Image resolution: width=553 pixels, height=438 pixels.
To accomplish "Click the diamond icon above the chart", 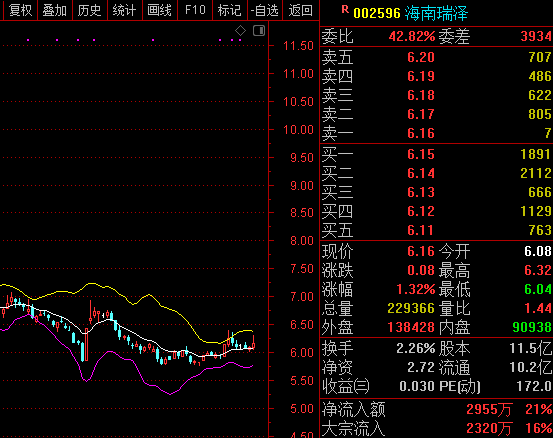I will click(x=241, y=31).
